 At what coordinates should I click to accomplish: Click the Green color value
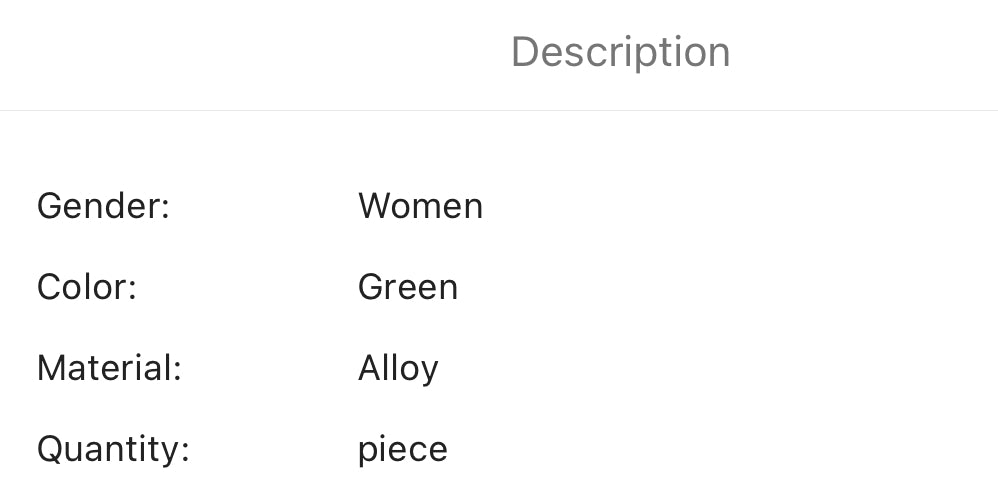(407, 287)
